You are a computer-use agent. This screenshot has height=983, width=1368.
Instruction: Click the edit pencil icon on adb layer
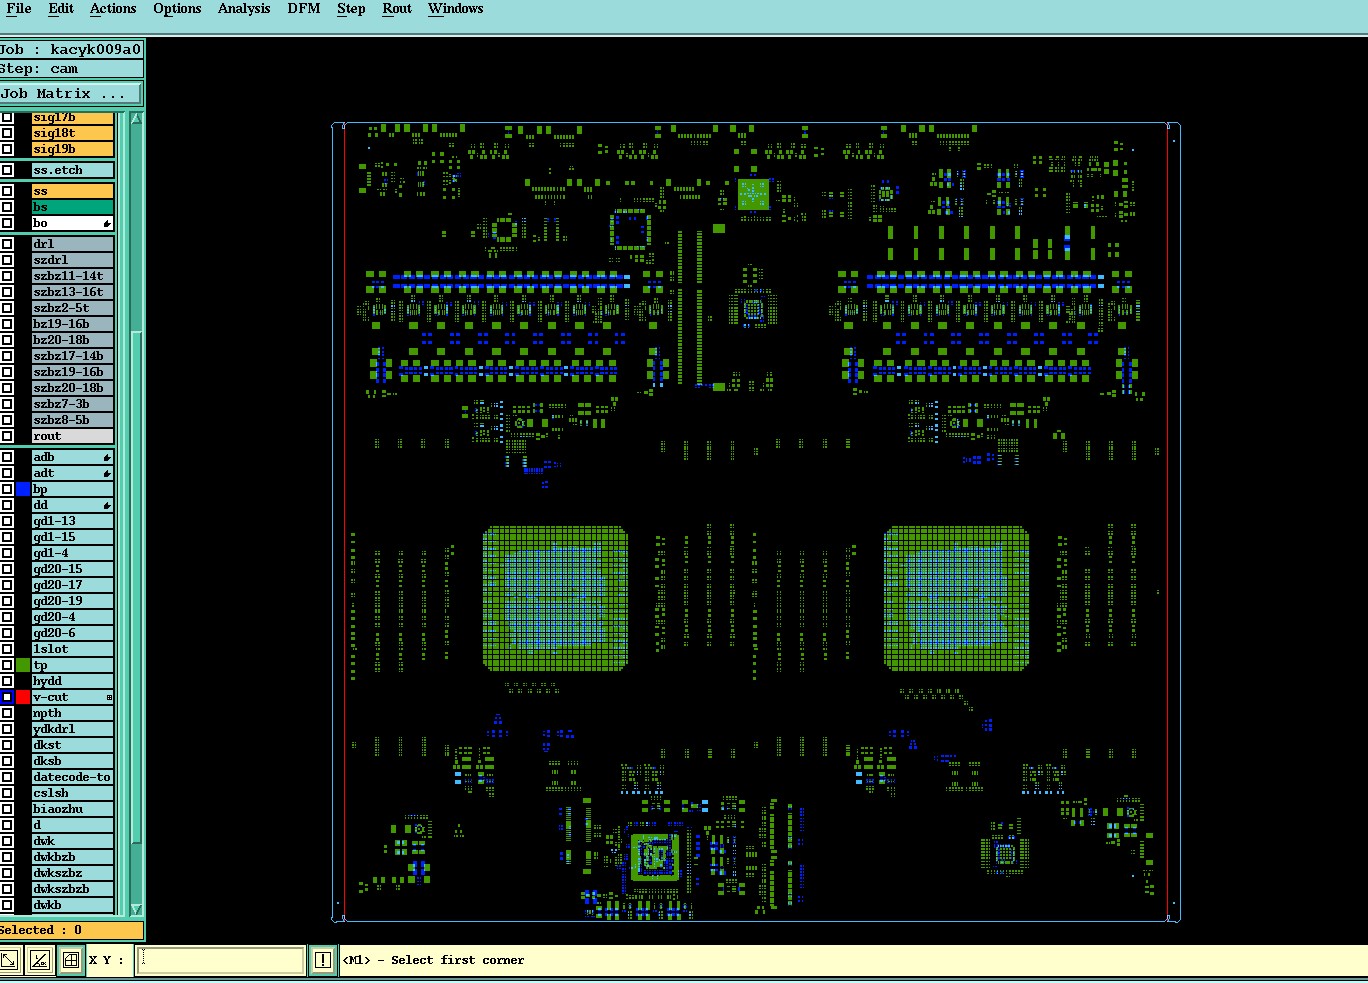click(x=107, y=457)
